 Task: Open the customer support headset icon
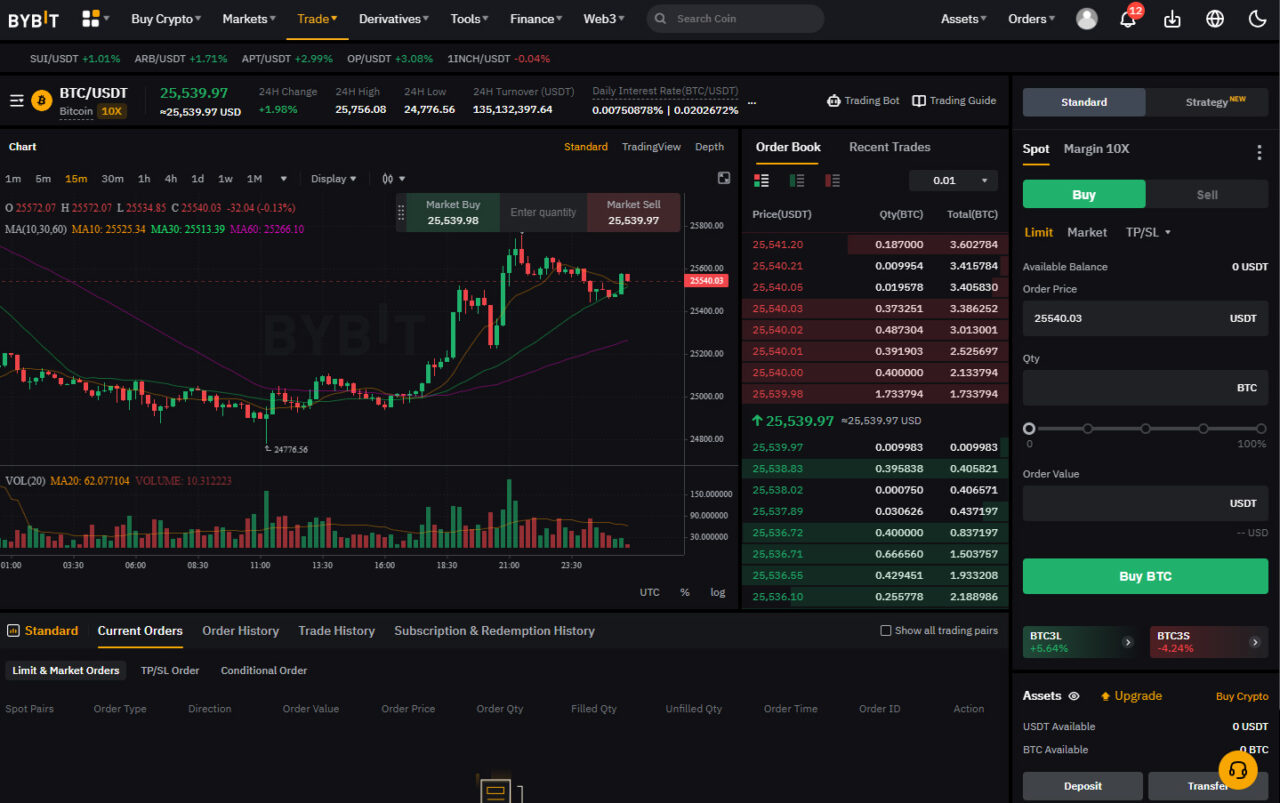point(1238,770)
